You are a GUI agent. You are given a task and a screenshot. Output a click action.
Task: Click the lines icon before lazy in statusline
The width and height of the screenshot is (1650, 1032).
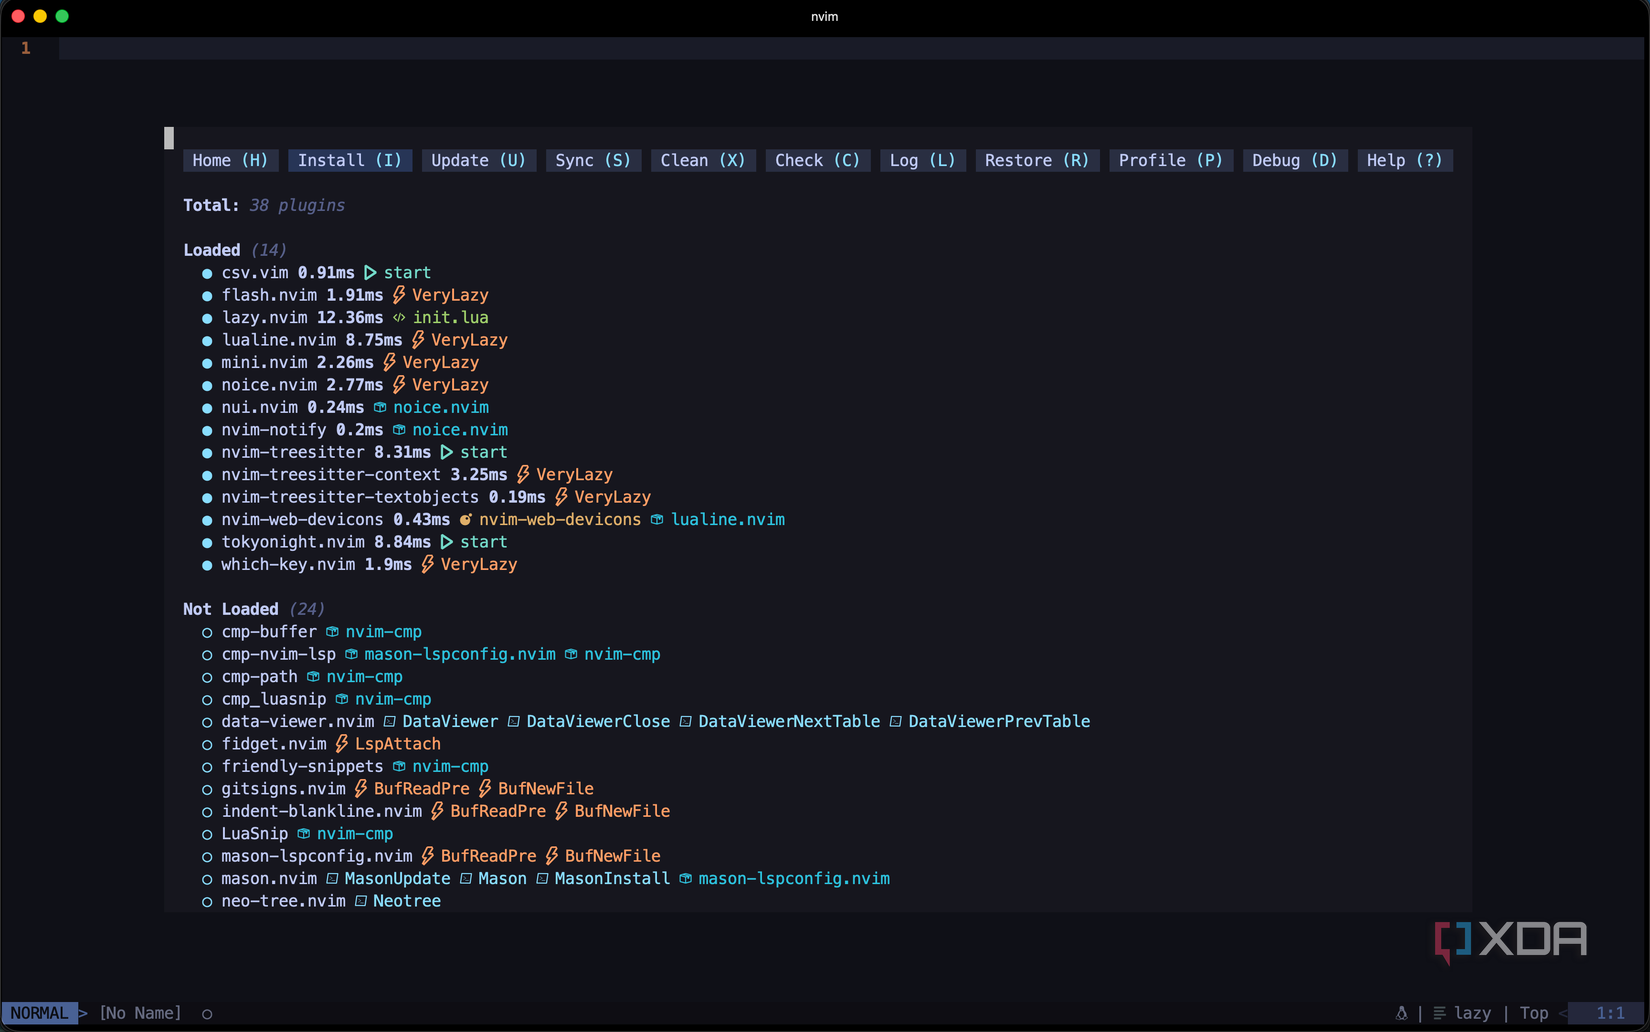1439,1013
